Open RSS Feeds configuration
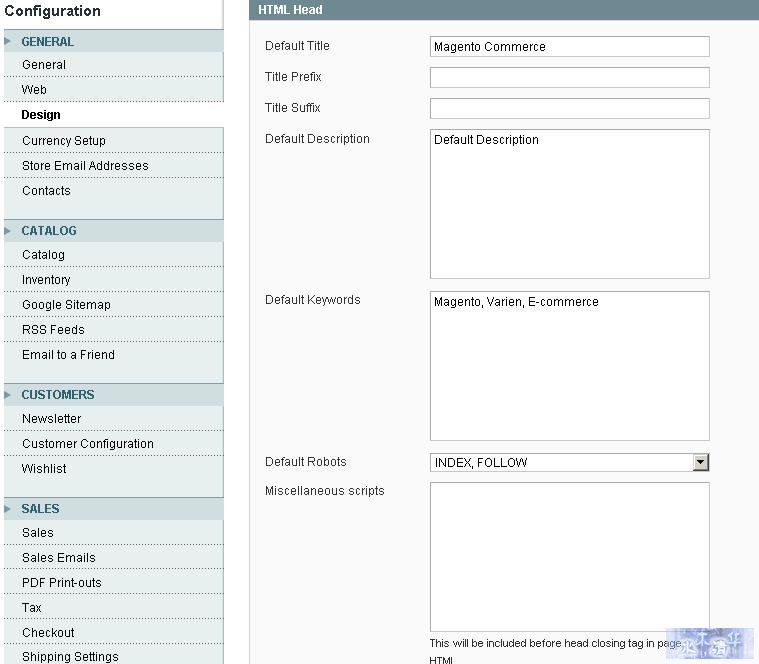 [x=113, y=330]
